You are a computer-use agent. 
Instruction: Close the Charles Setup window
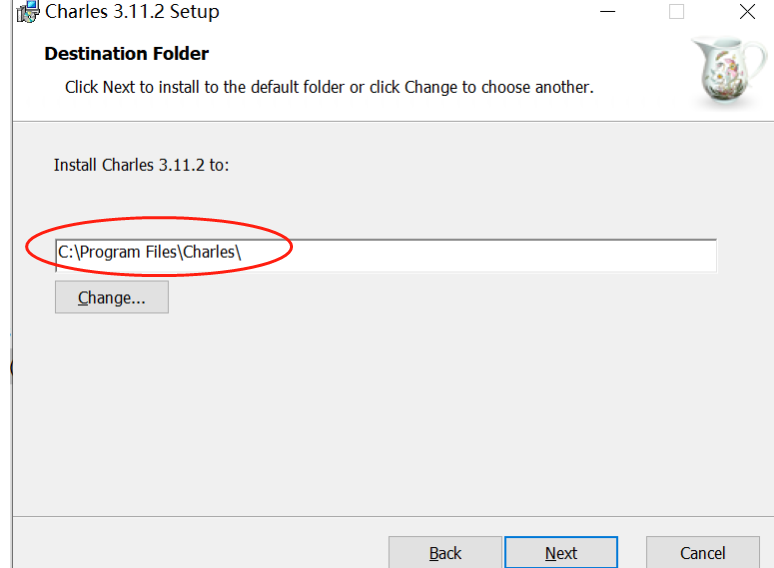[x=747, y=12]
